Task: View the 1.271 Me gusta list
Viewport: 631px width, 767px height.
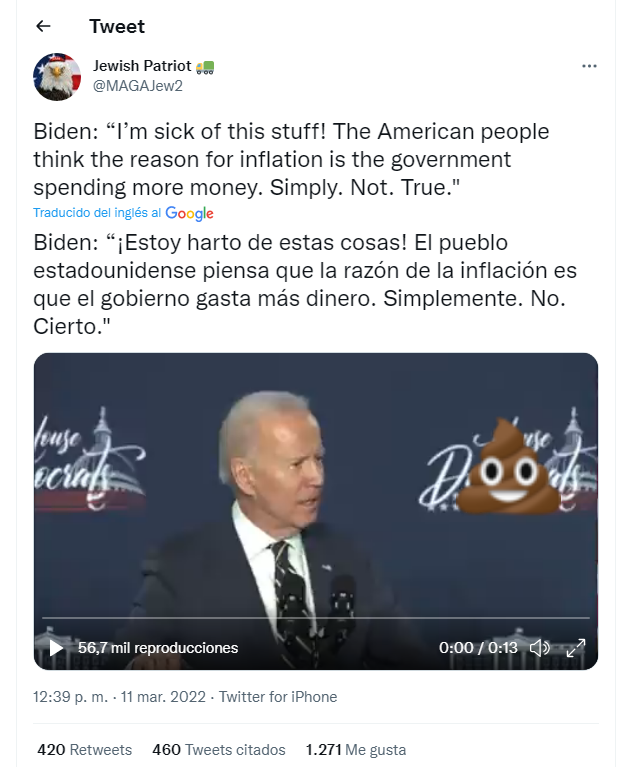Action: 356,749
